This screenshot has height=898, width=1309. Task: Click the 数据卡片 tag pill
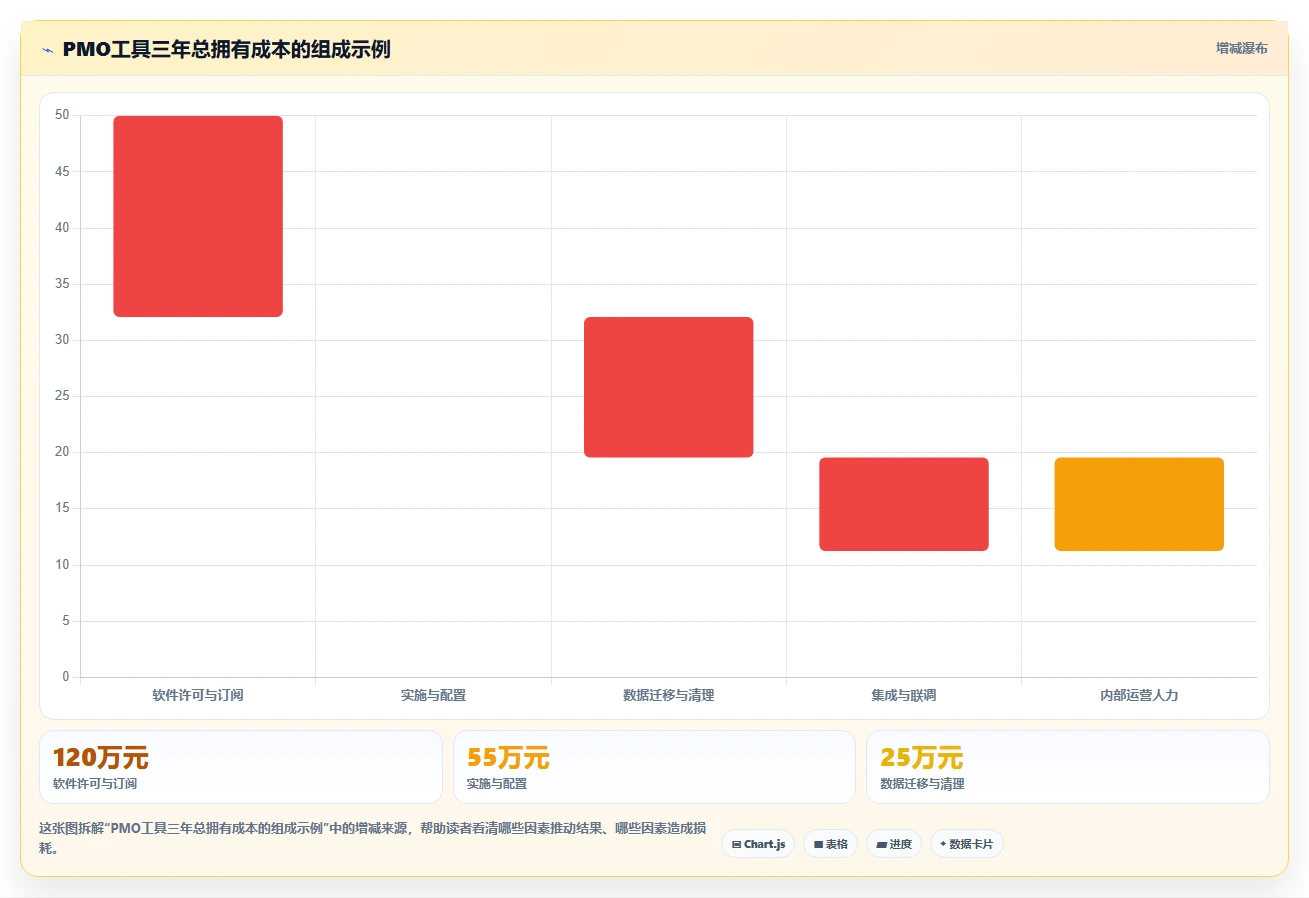966,844
